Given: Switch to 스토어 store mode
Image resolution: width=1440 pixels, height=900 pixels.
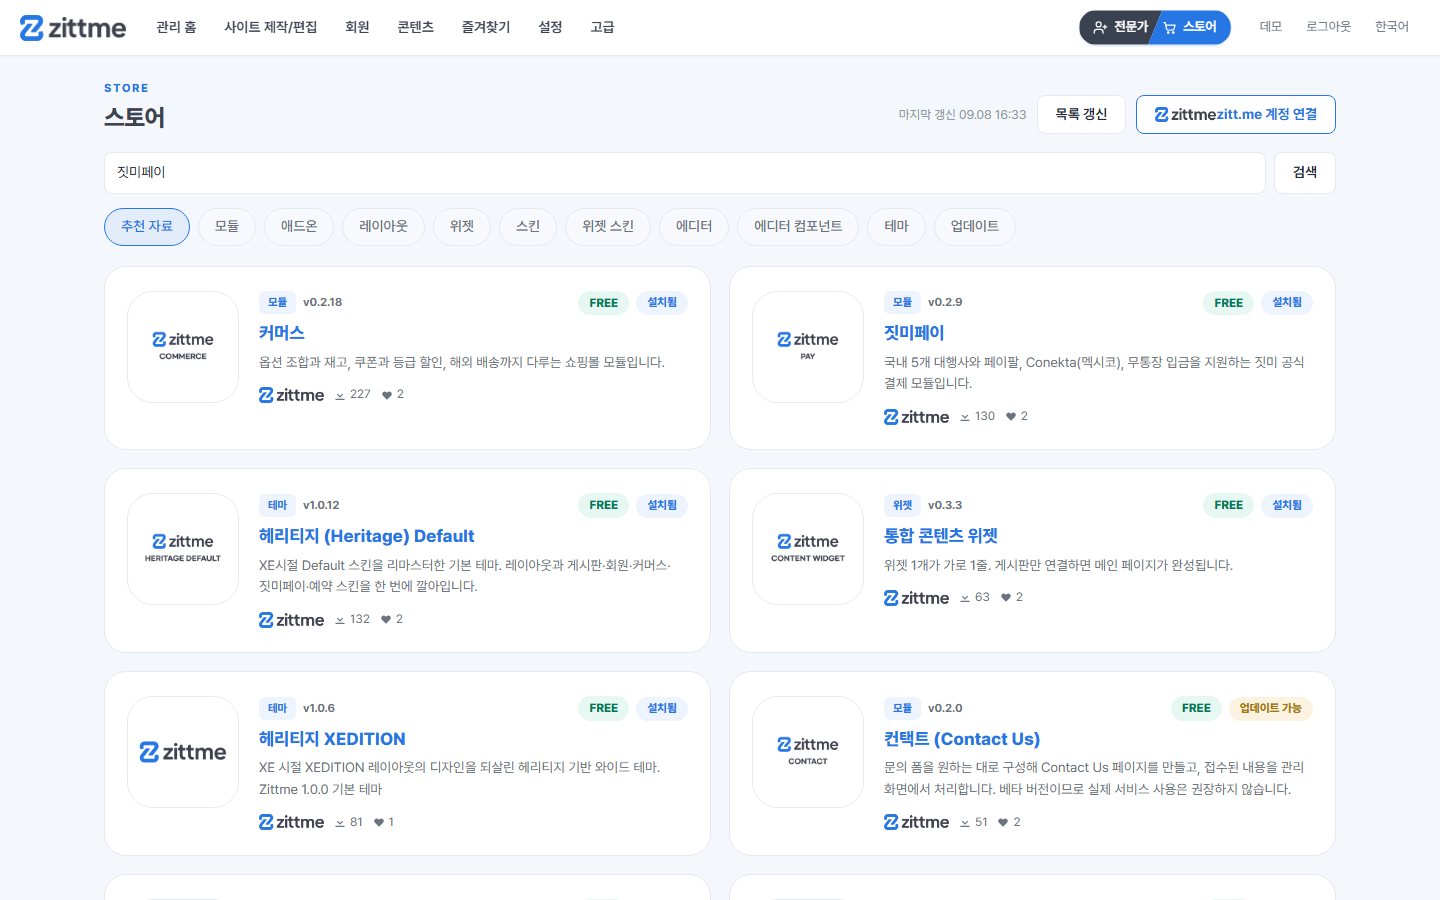Looking at the screenshot, I should [1192, 27].
